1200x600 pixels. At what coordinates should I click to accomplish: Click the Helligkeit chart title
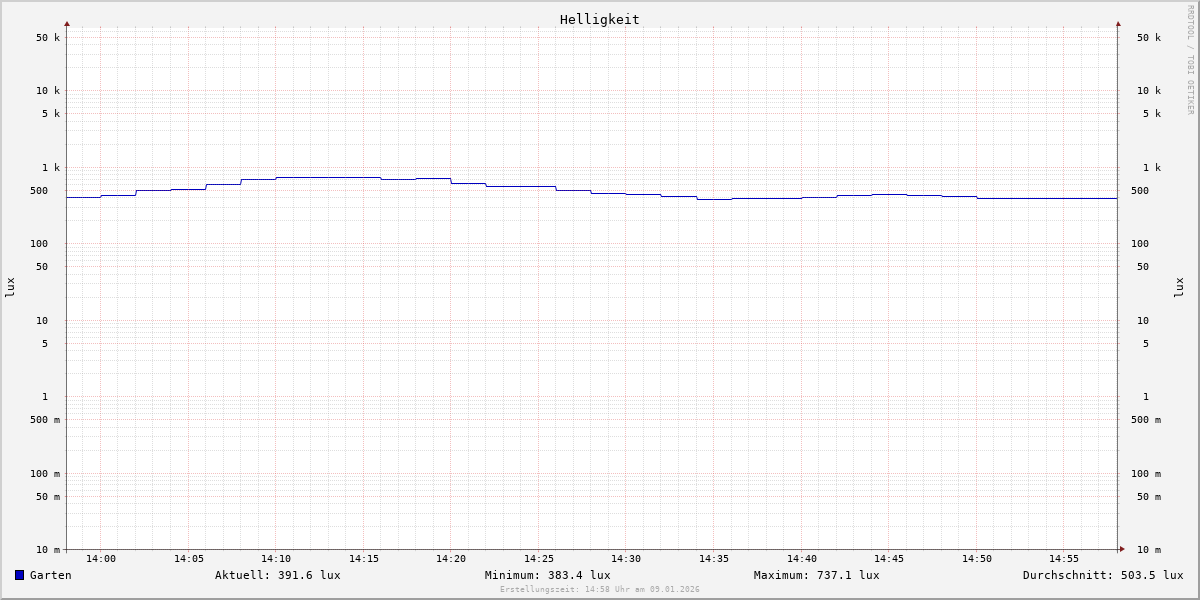599,19
